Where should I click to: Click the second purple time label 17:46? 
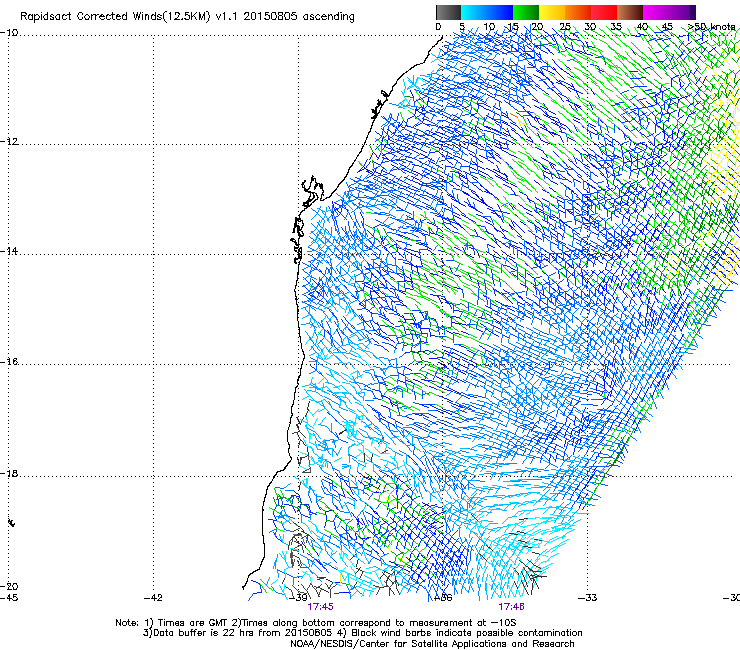click(x=511, y=607)
